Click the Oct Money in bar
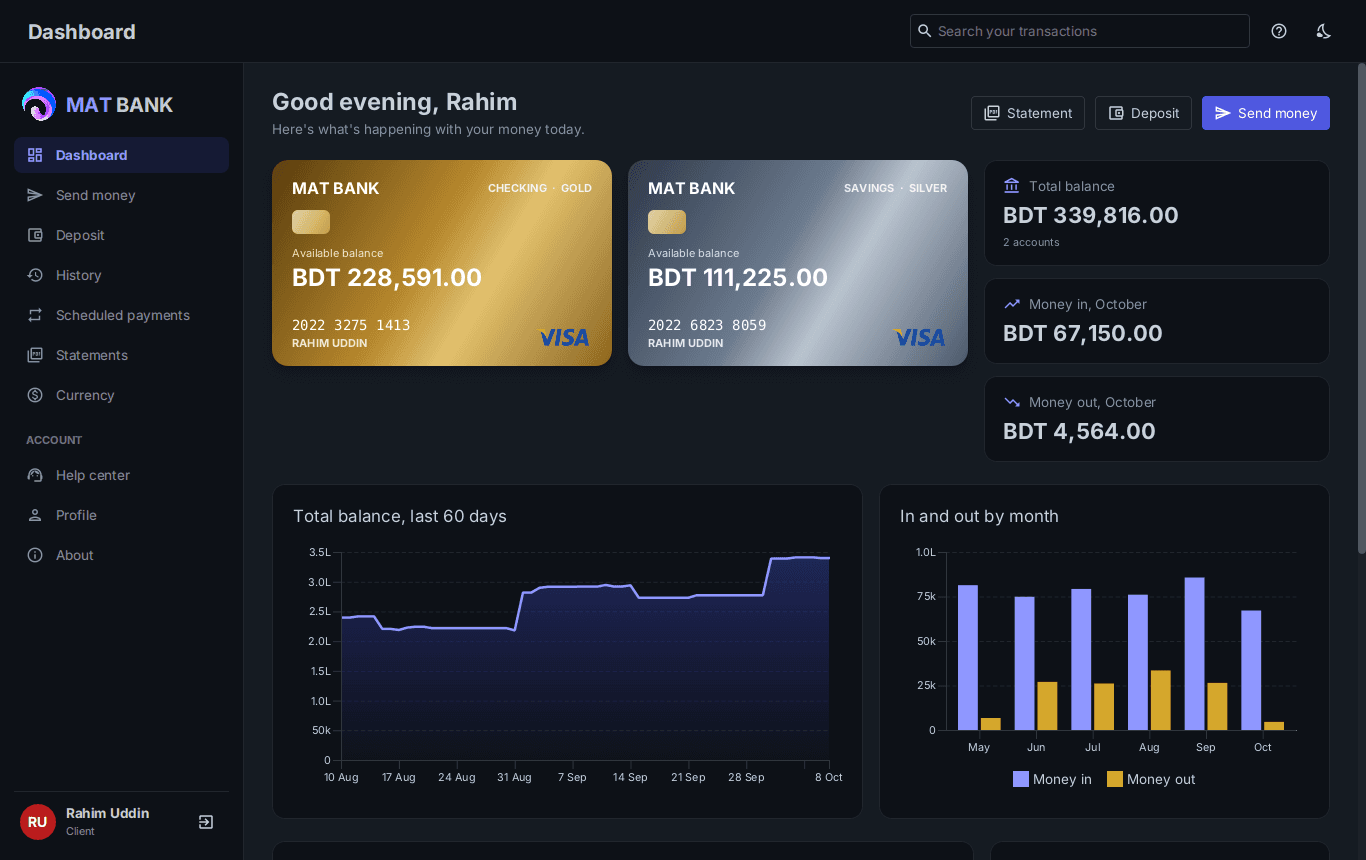 [x=1251, y=670]
